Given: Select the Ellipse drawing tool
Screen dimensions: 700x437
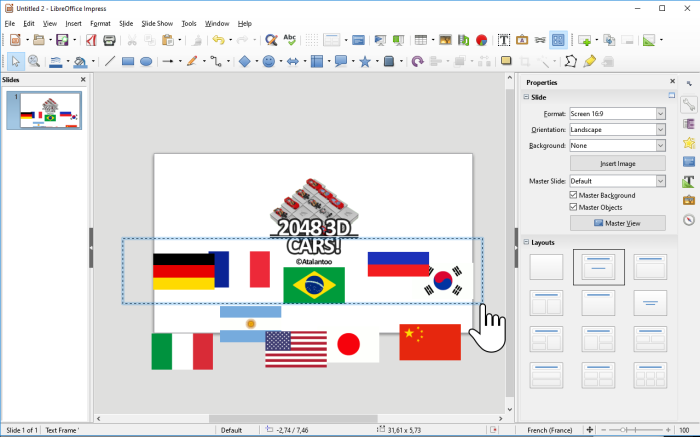Looking at the screenshot, I should click(146, 61).
